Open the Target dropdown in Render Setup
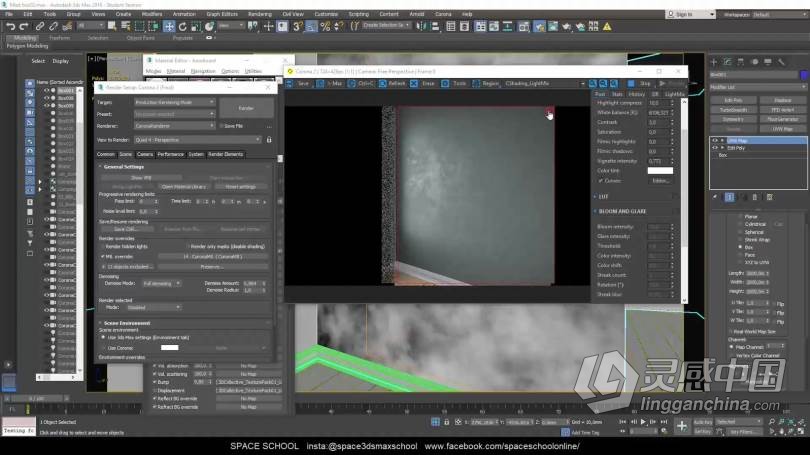The image size is (810, 455). point(175,102)
